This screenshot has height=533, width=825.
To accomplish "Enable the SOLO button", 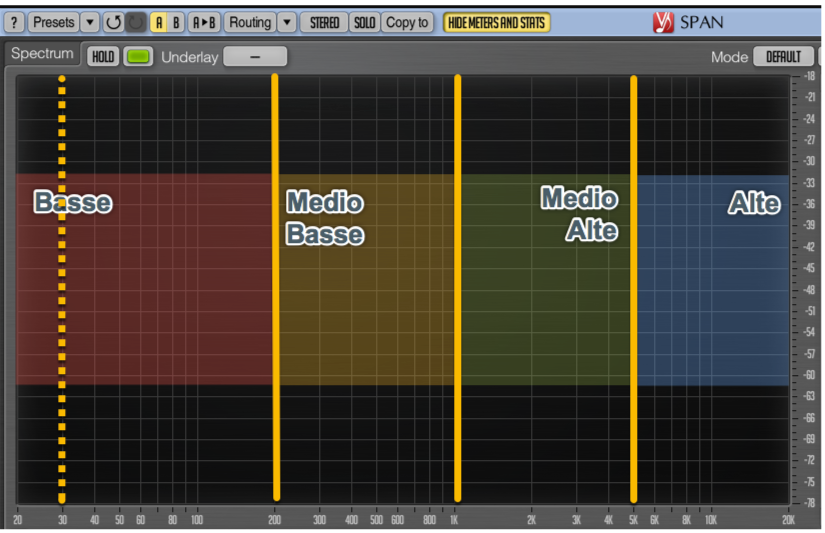I will click(x=364, y=22).
